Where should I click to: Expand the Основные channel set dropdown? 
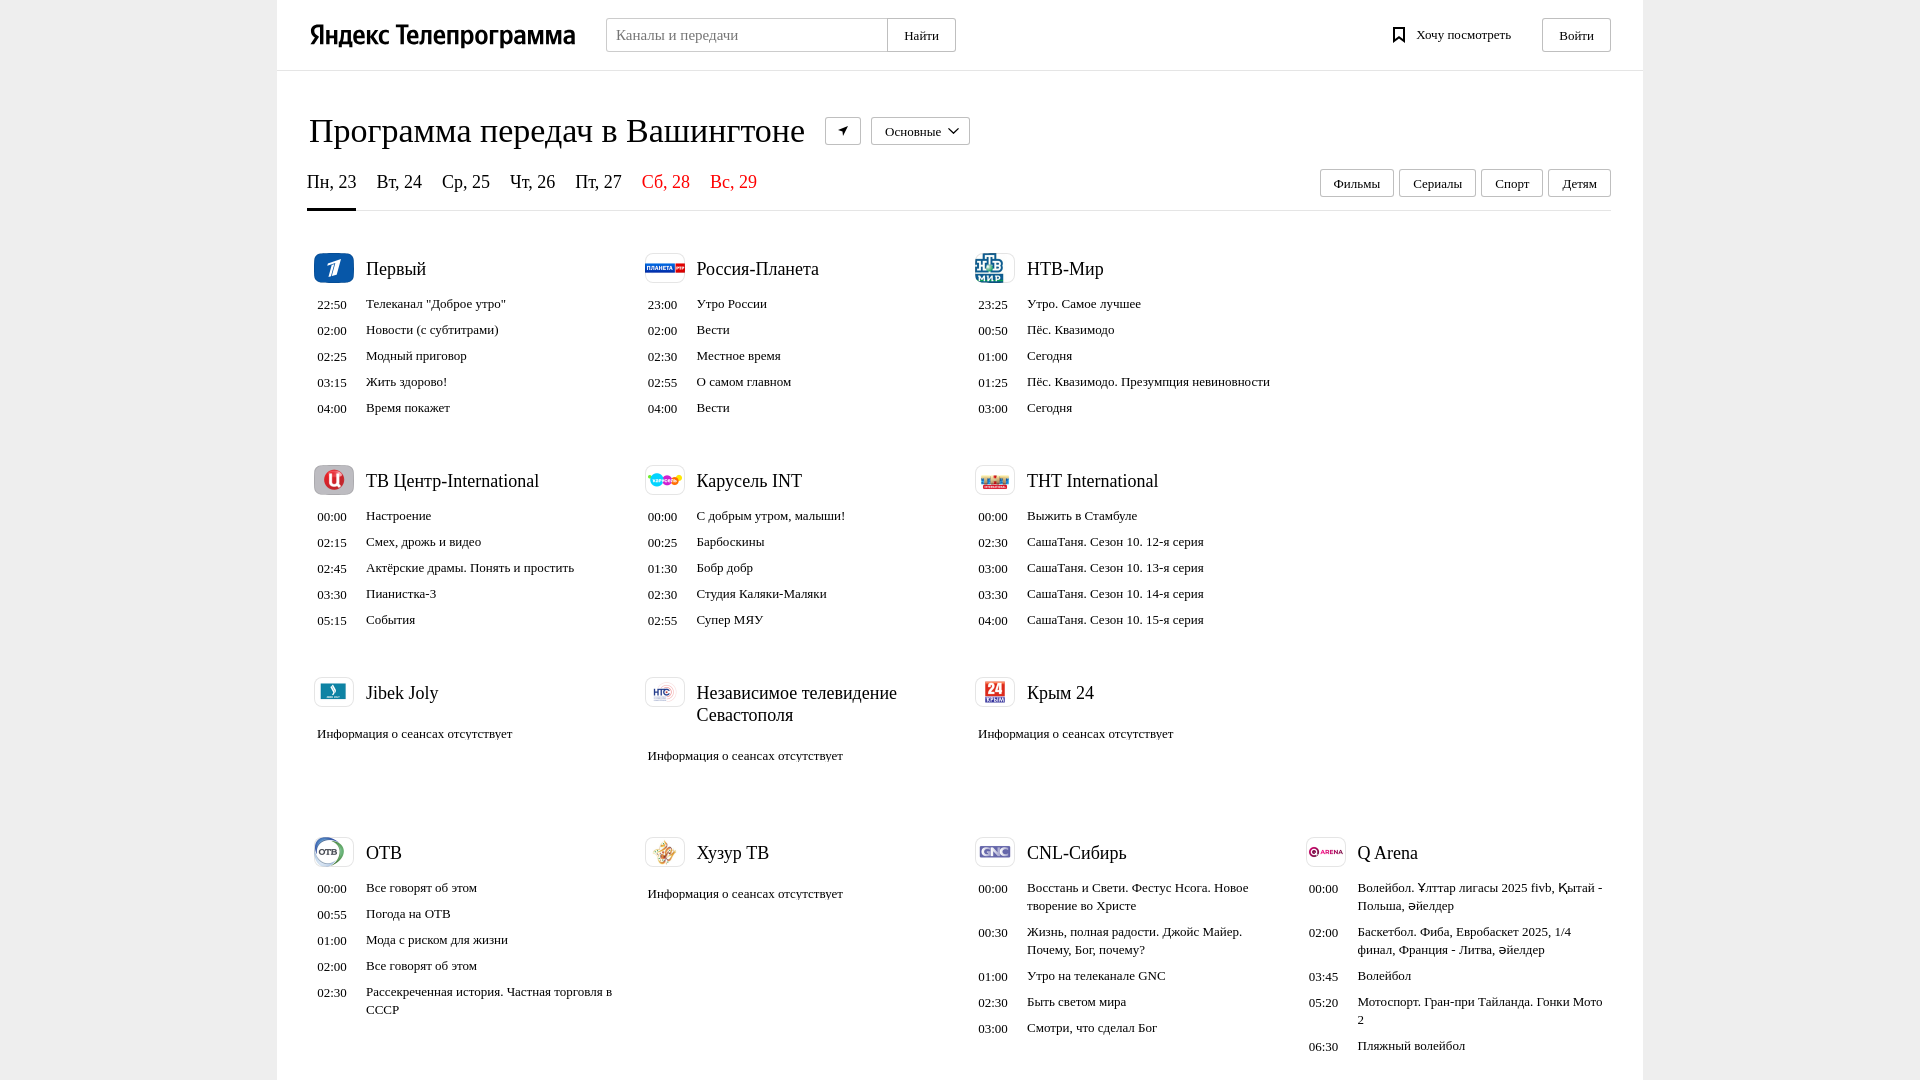[x=920, y=131]
